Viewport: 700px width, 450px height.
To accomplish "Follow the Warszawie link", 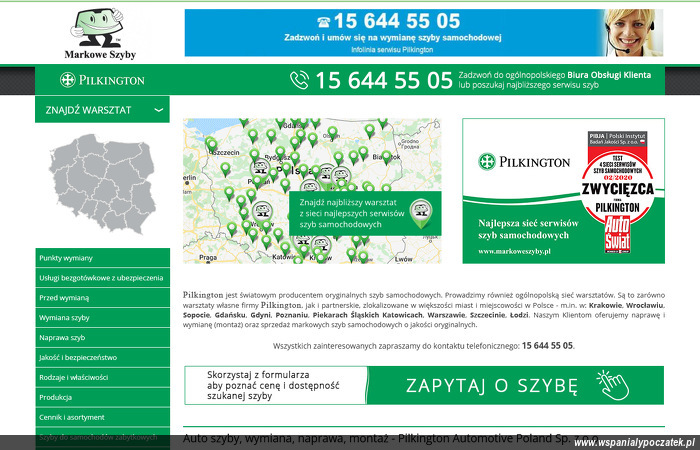I will pyautogui.click(x=446, y=315).
